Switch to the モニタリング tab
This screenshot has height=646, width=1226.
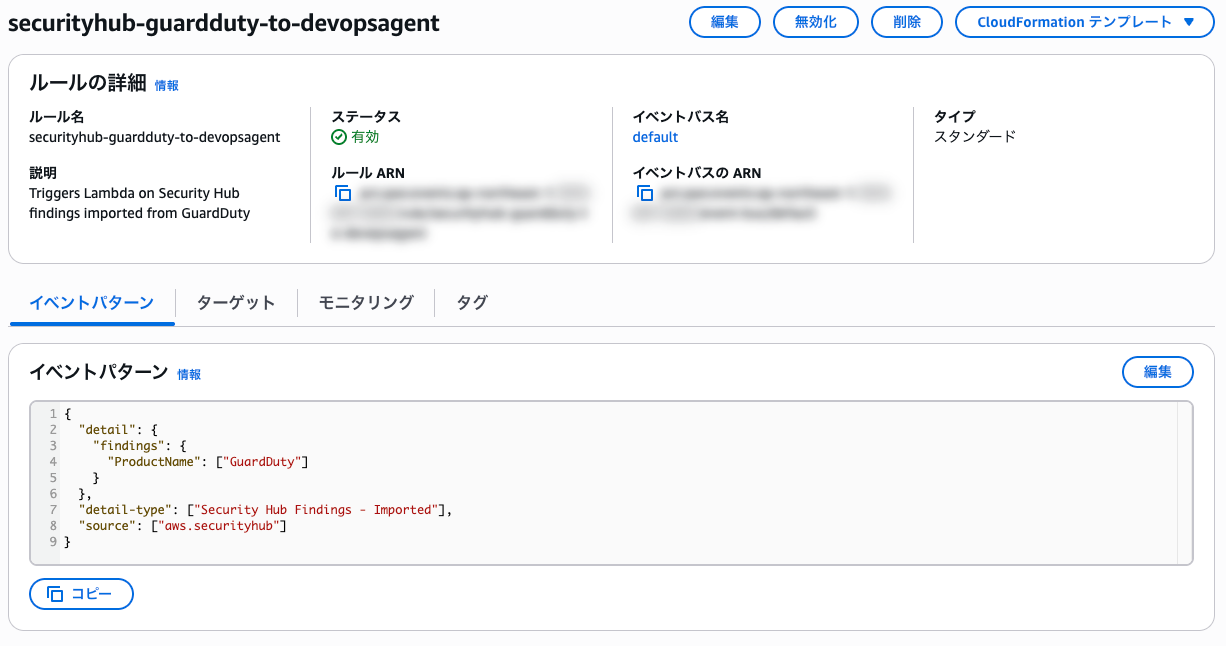tap(366, 303)
